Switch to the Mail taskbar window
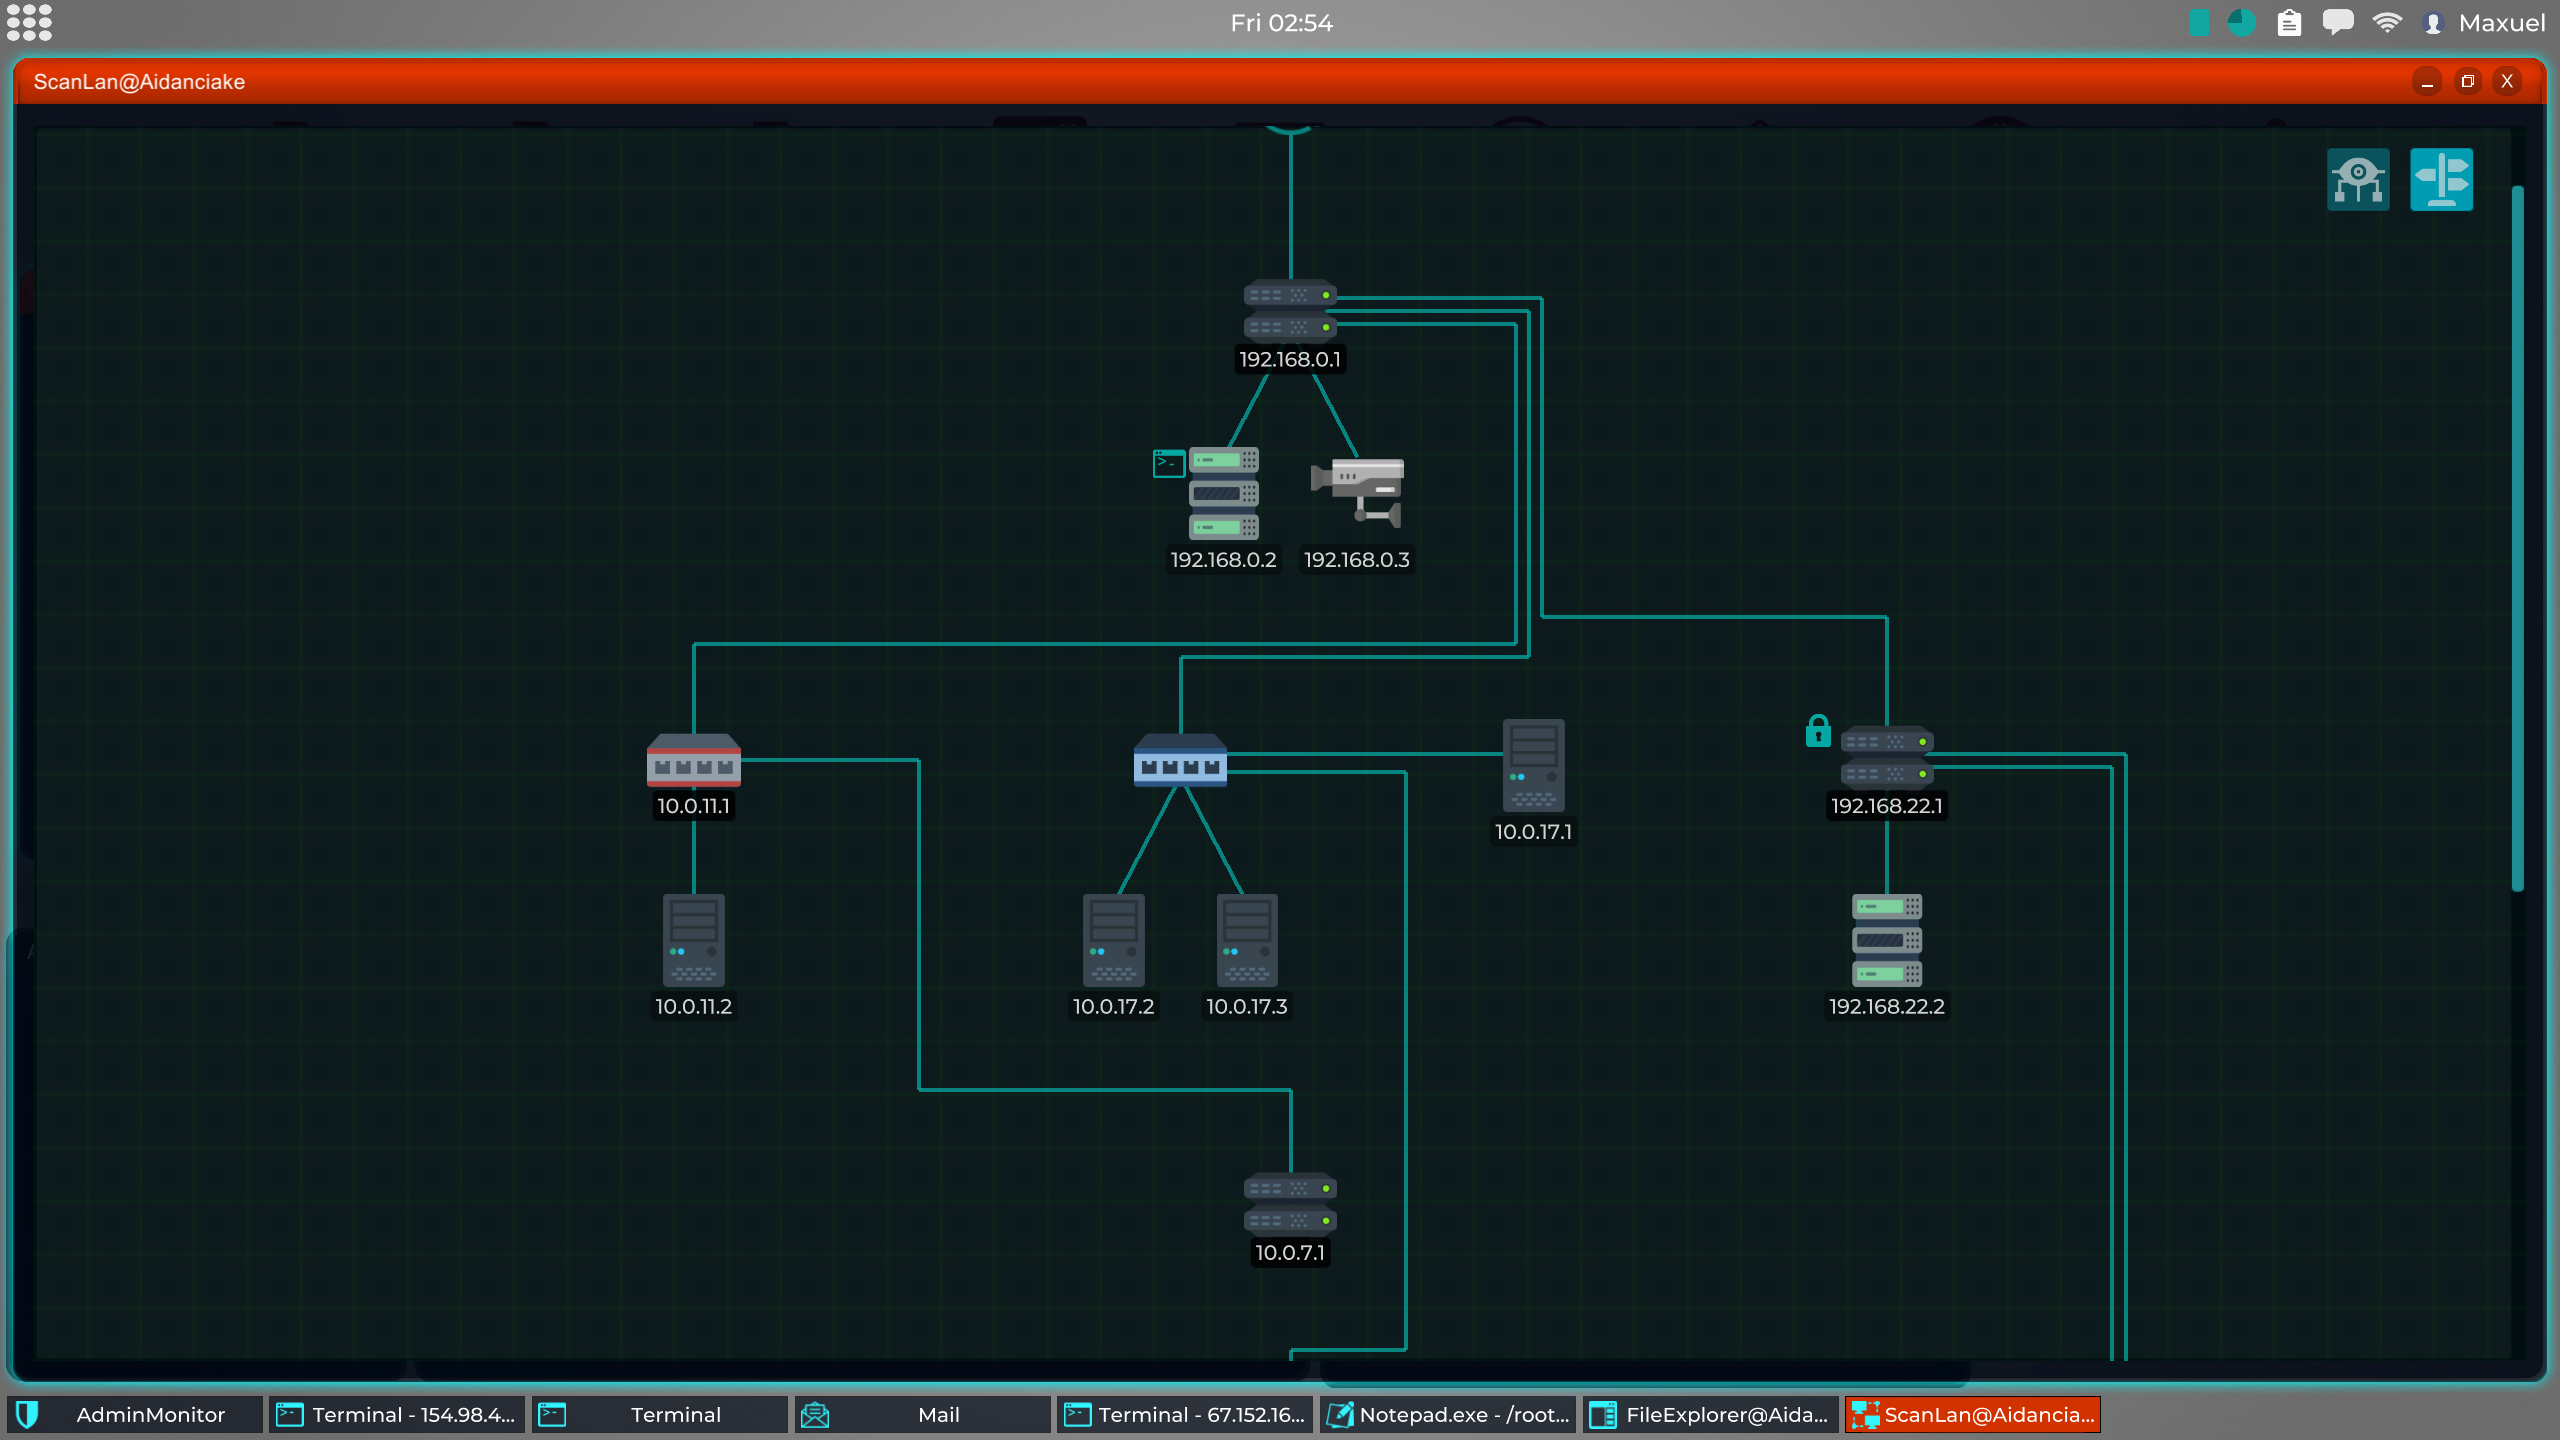This screenshot has height=1440, width=2560. (x=921, y=1415)
